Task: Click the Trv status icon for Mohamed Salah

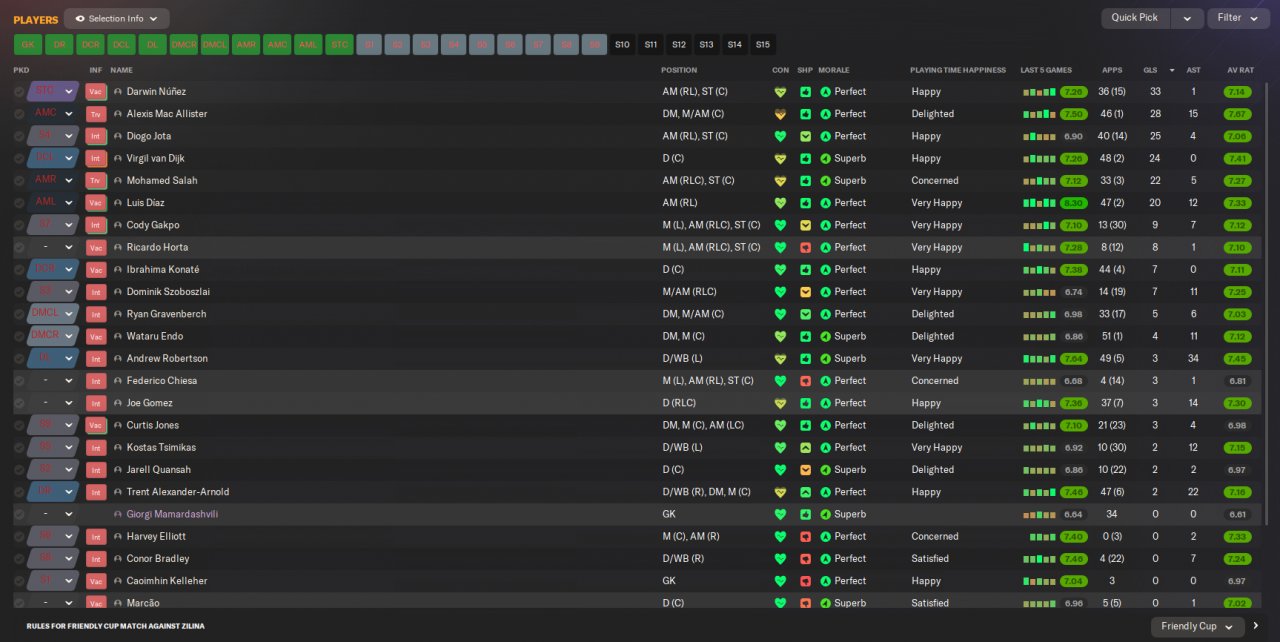Action: [x=96, y=181]
